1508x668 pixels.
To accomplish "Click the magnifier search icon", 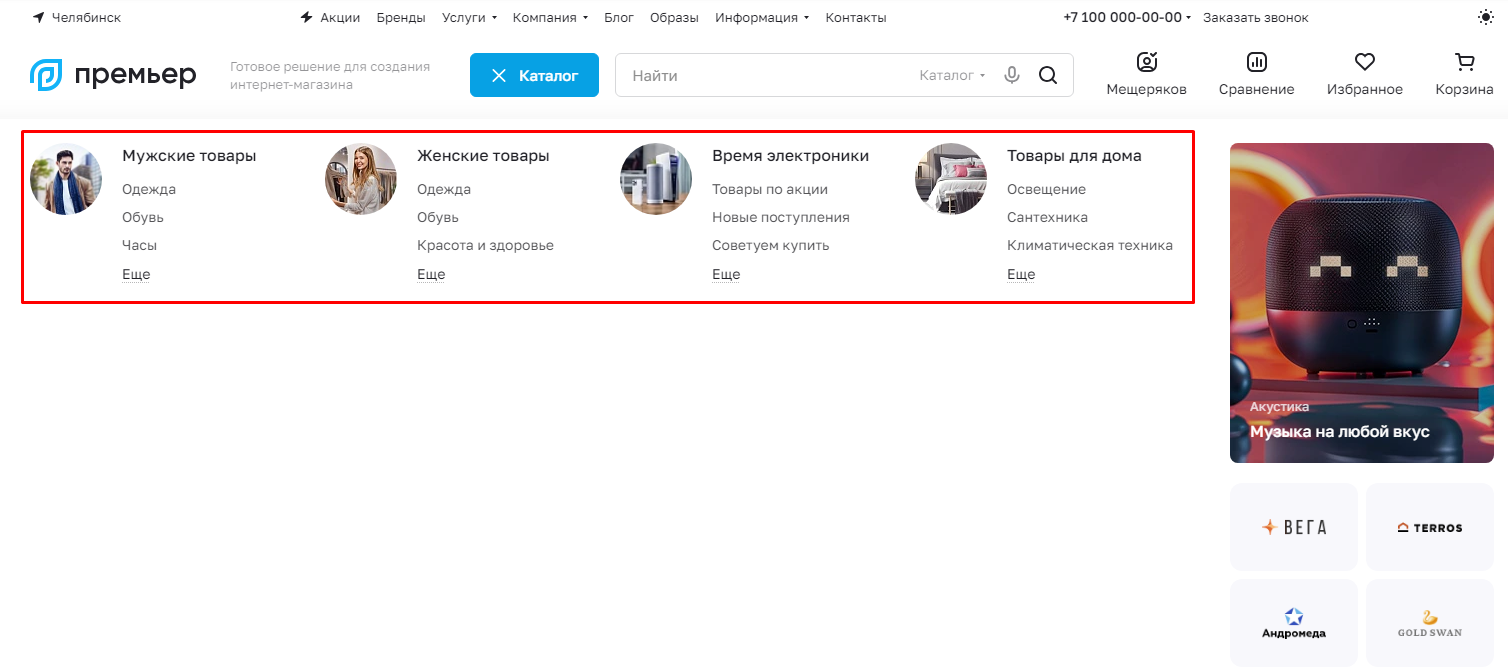I will coord(1048,75).
